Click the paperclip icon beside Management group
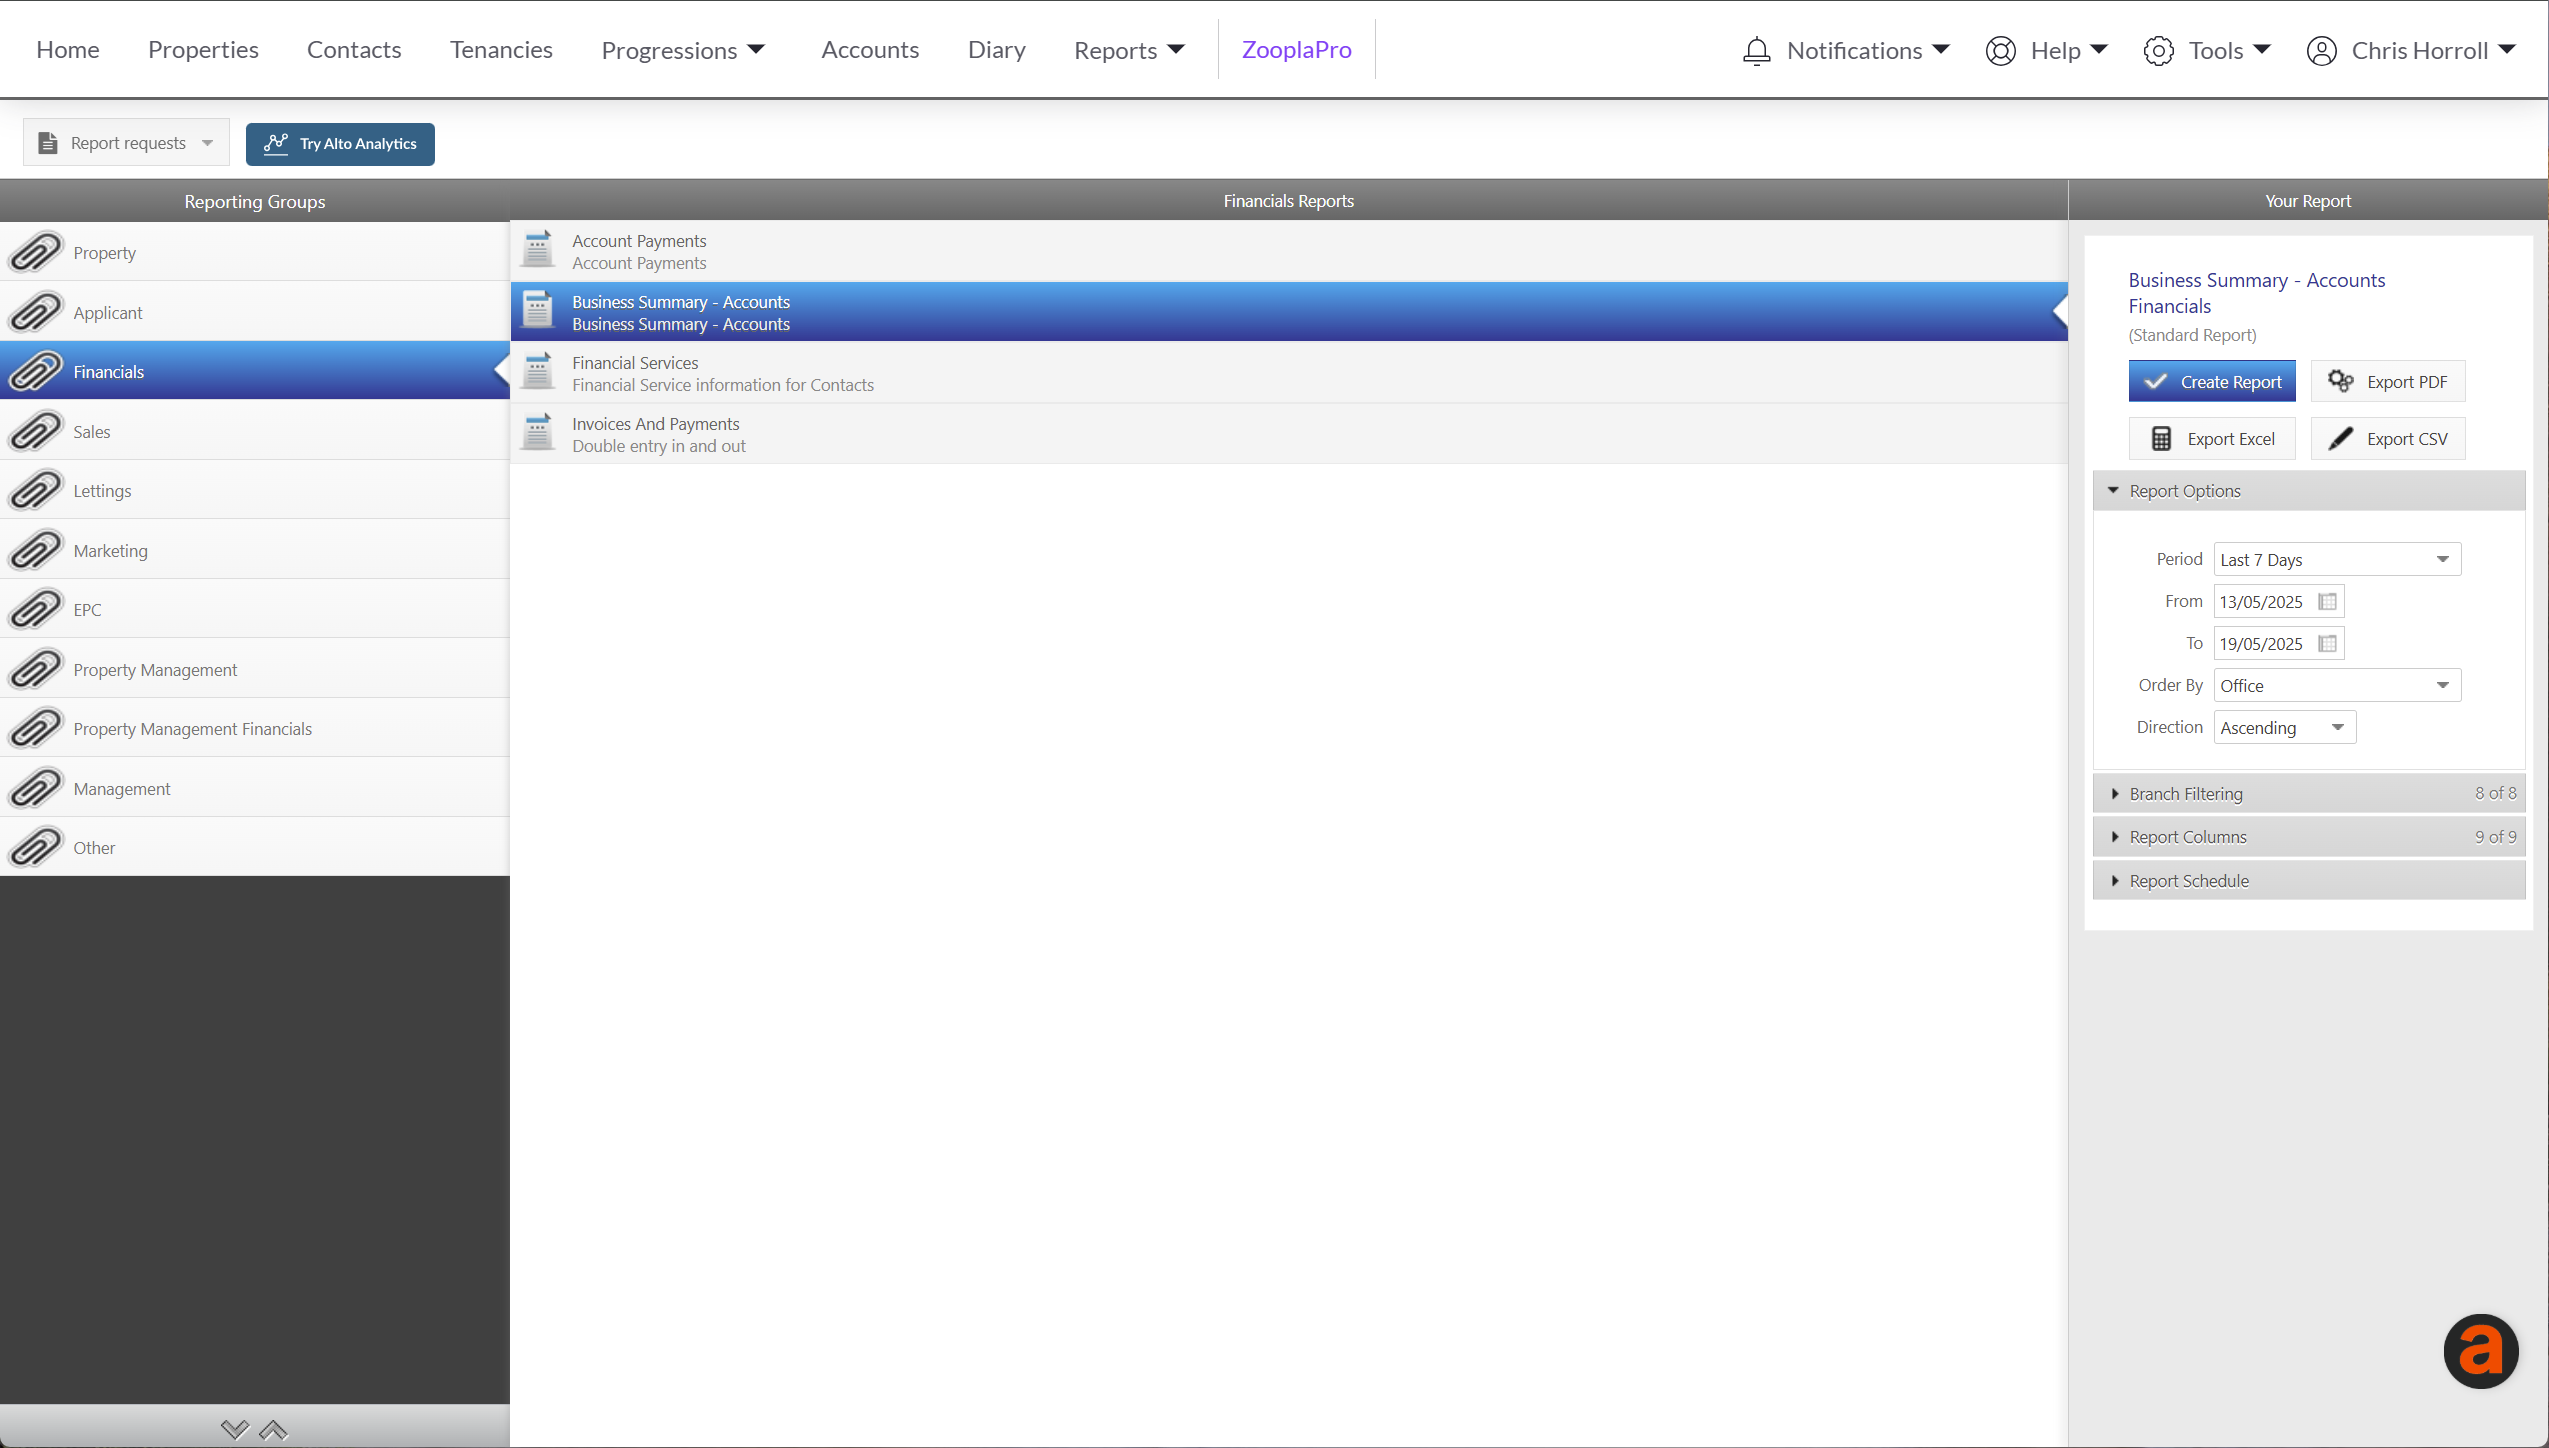The image size is (2549, 1448). tap(36, 788)
